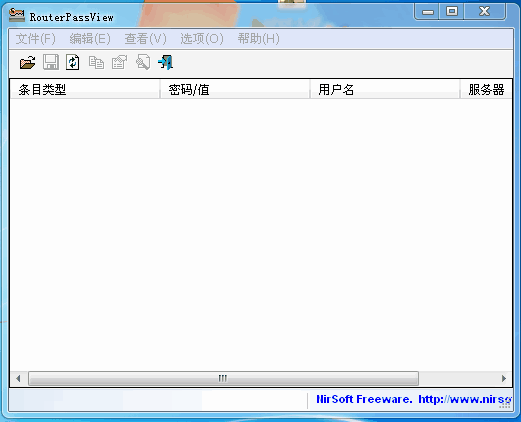The width and height of the screenshot is (521, 422).
Task: Open router file with folder icon
Action: click(x=27, y=62)
